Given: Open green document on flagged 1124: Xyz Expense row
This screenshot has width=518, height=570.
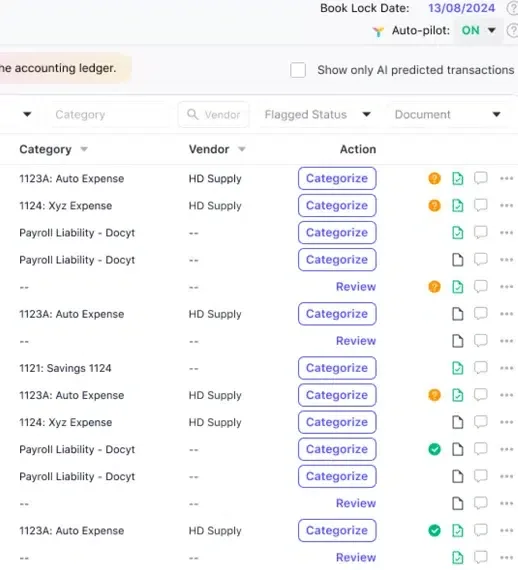Looking at the screenshot, I should 458,206.
